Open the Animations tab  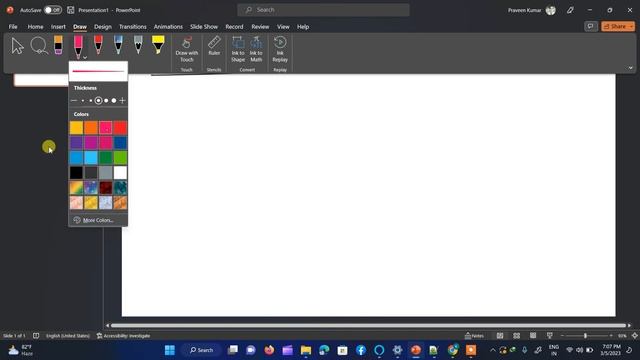[x=168, y=27]
